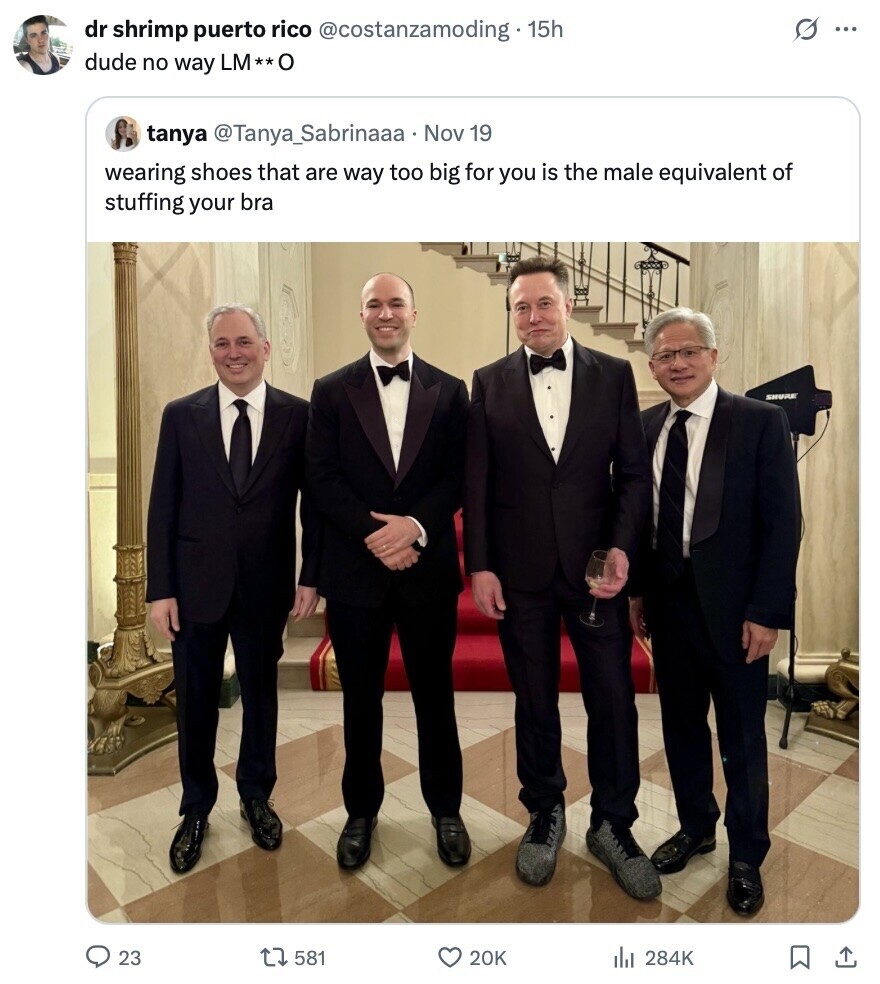Click dr shrimp puerto rico's profile avatar
This screenshot has width=880, height=984.
(x=42, y=45)
